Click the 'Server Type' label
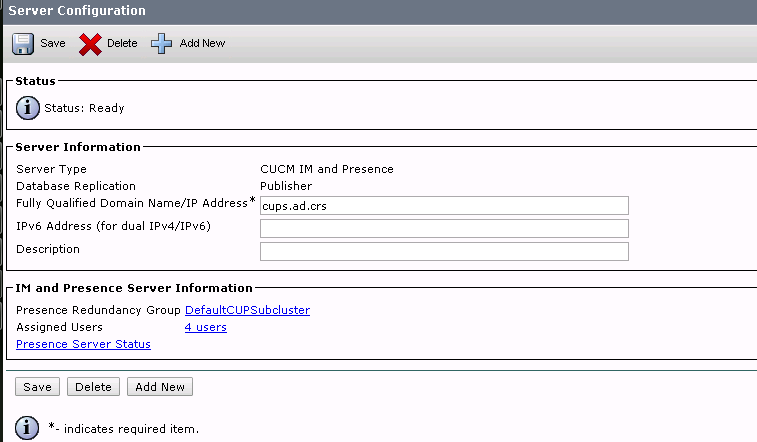 (x=51, y=169)
